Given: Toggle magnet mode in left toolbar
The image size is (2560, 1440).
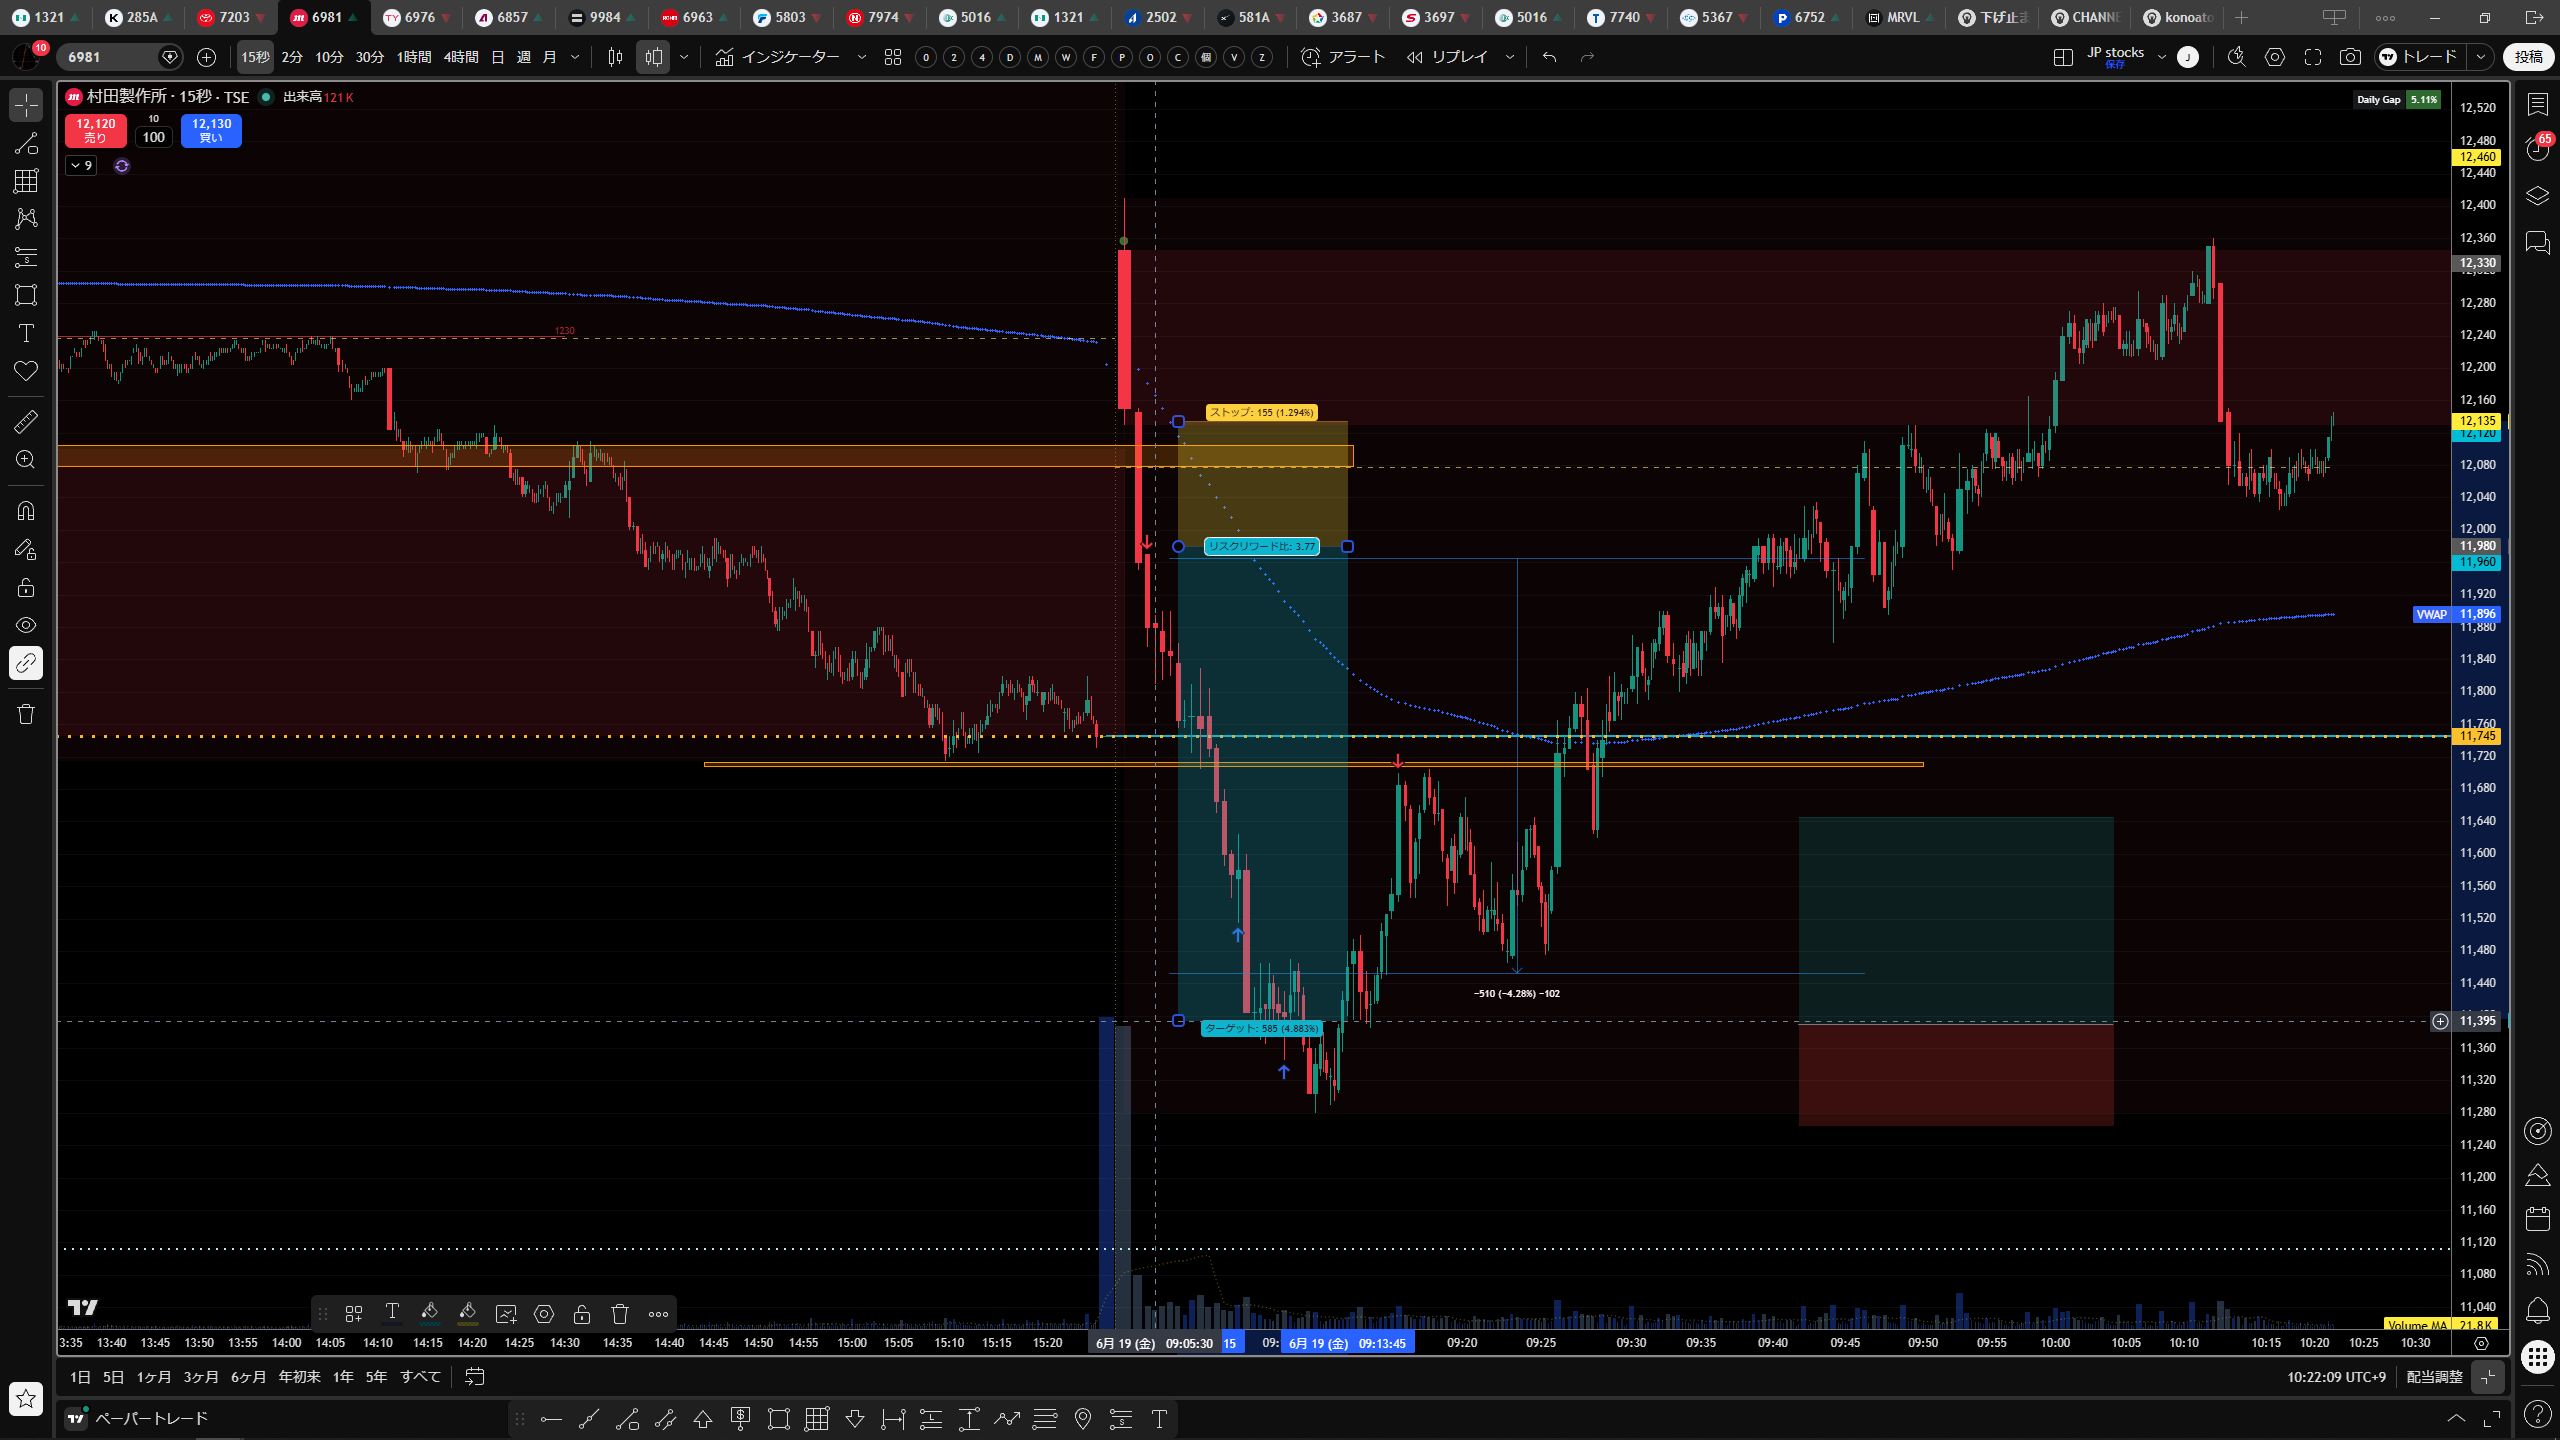Looking at the screenshot, I should pos(26,511).
